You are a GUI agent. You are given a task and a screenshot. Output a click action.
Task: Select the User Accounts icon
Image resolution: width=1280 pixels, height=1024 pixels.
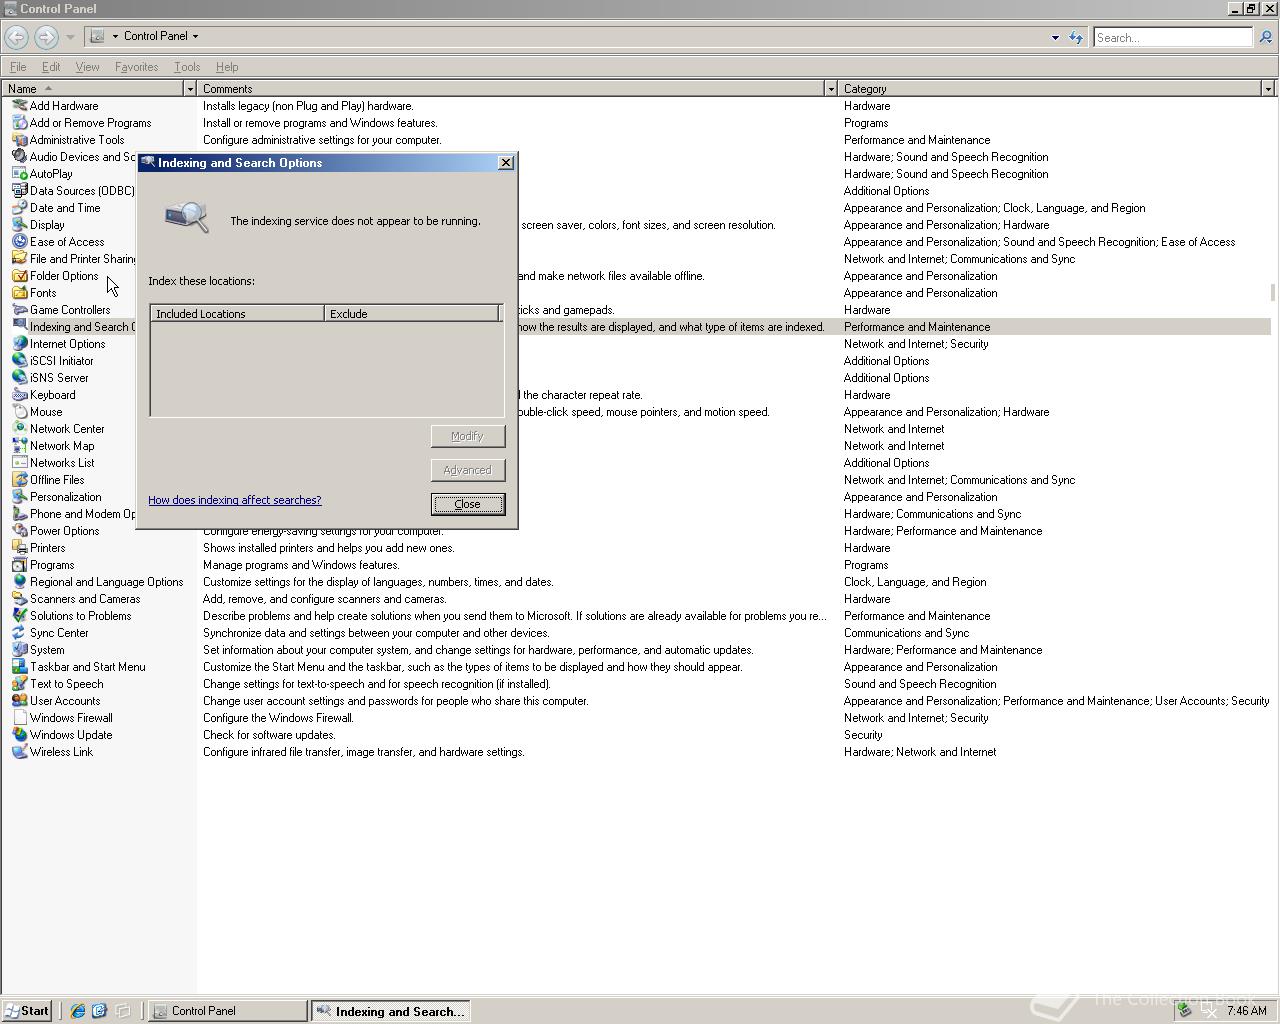(x=19, y=701)
